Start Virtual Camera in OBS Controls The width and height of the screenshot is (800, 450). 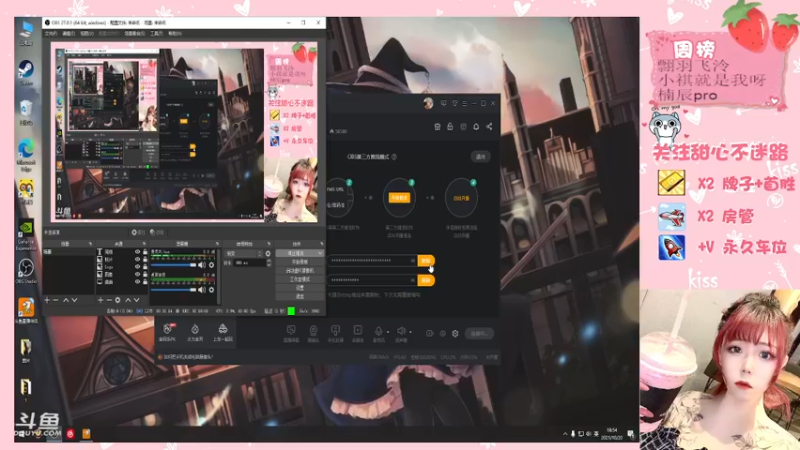300,270
